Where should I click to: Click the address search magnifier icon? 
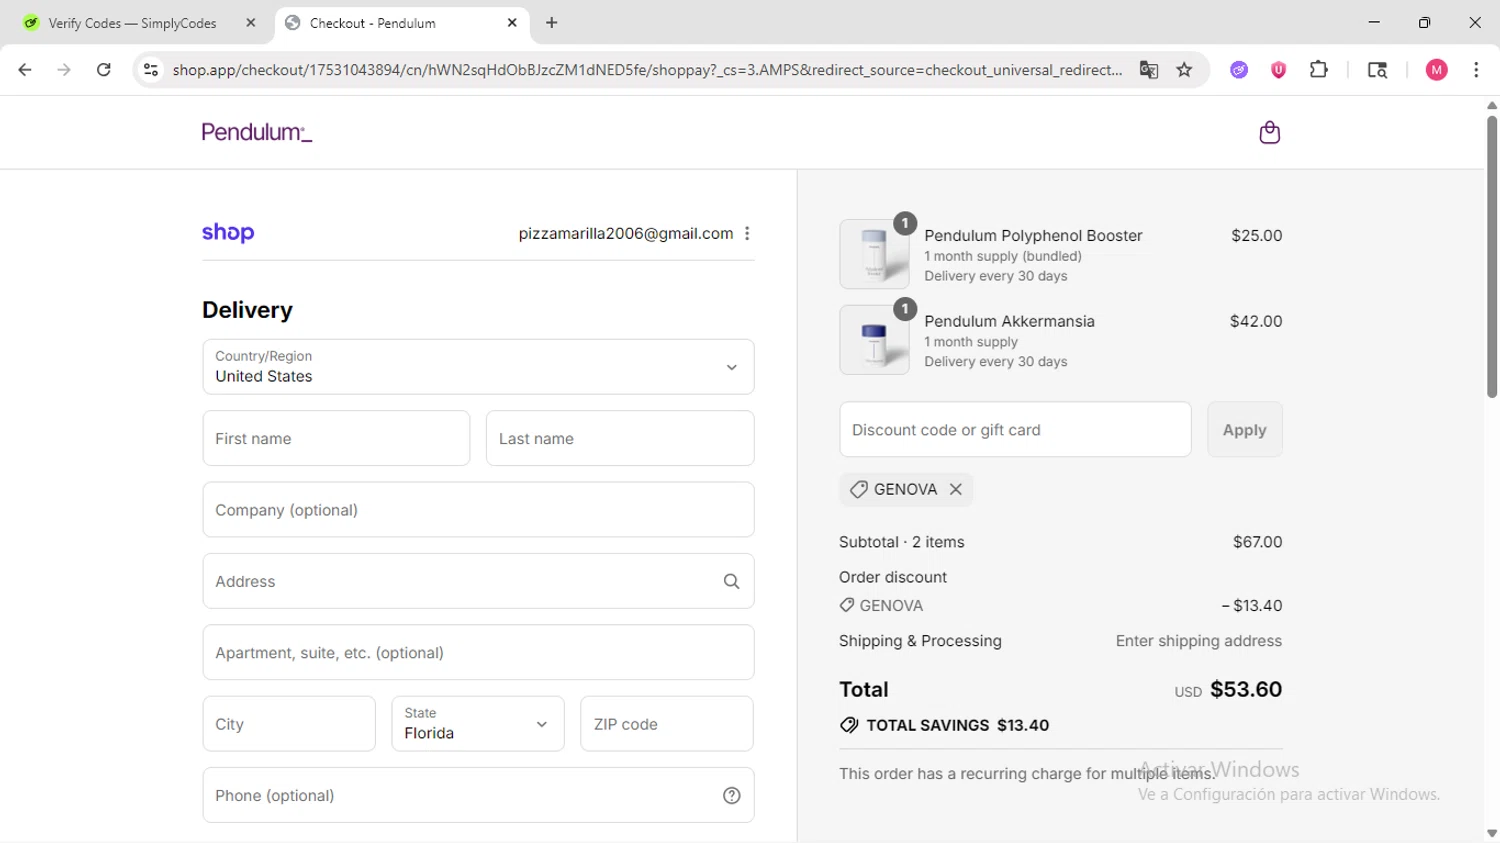click(x=731, y=582)
